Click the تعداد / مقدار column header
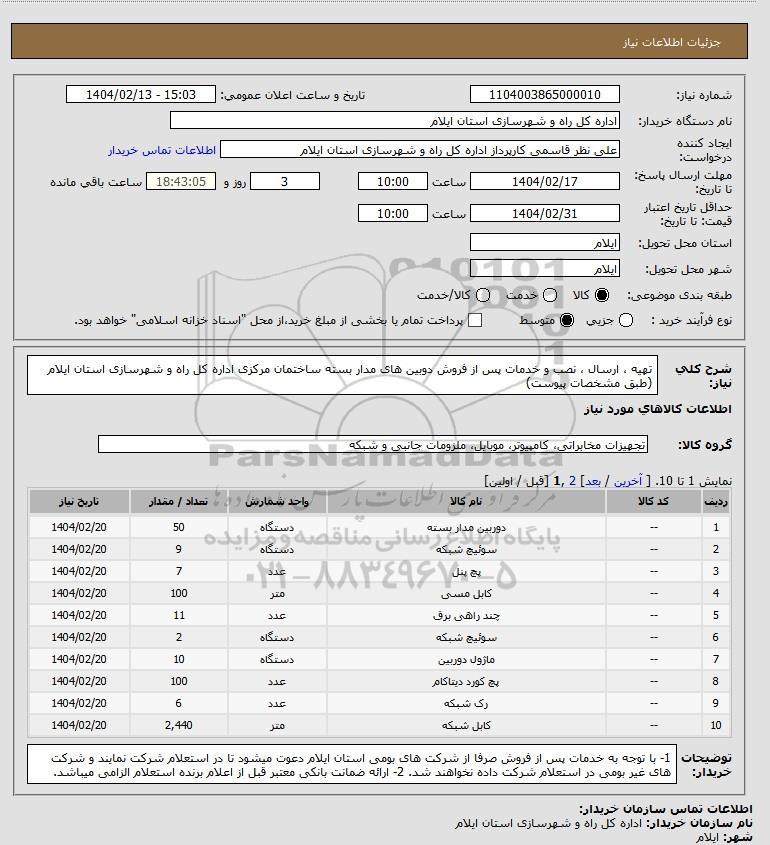Image resolution: width=770 pixels, height=845 pixels. click(x=178, y=502)
